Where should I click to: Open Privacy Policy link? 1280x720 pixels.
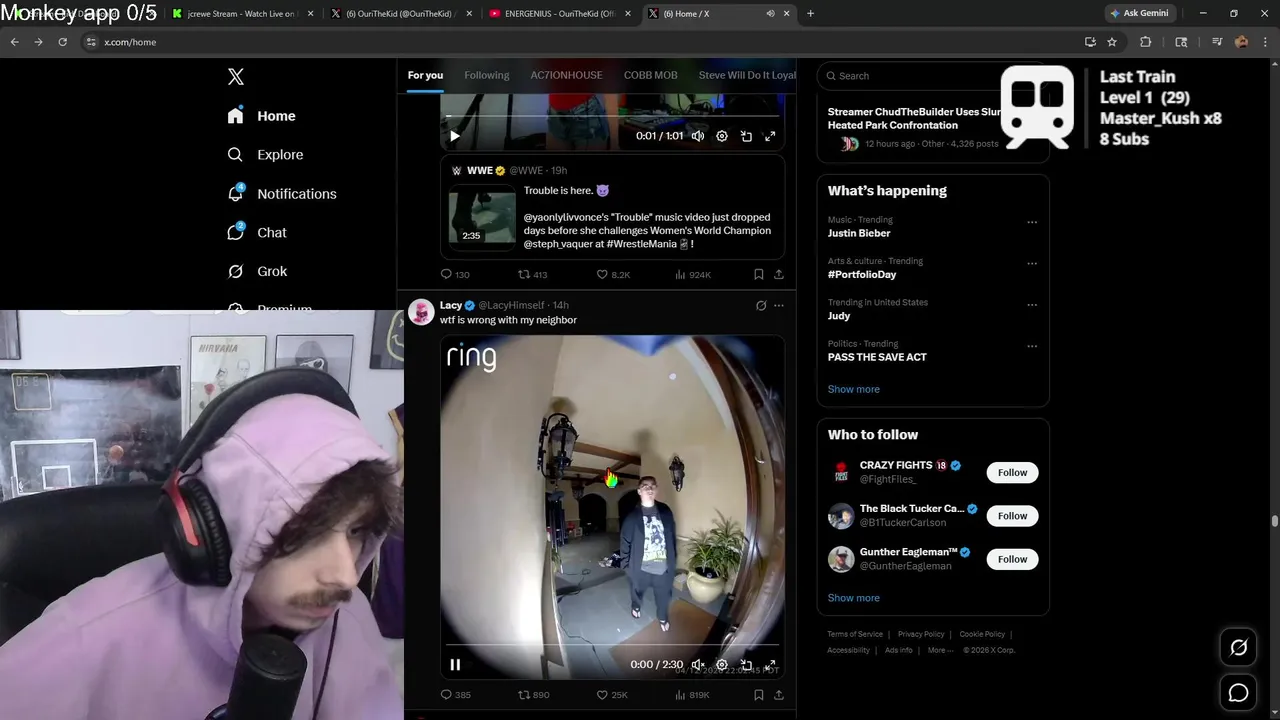coord(921,634)
